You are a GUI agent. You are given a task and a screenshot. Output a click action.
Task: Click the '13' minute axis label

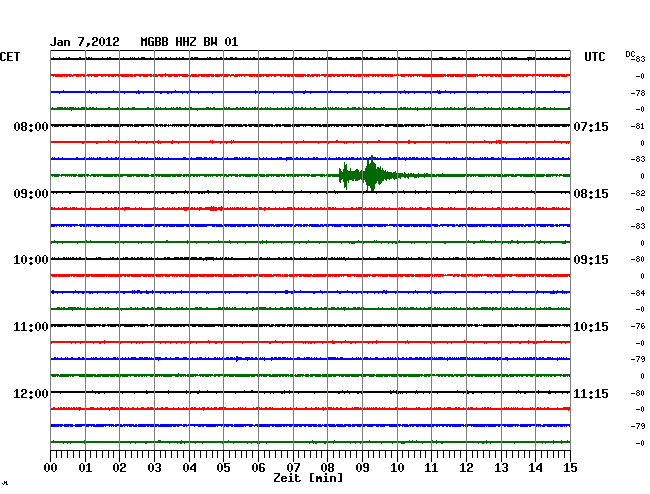501,467
